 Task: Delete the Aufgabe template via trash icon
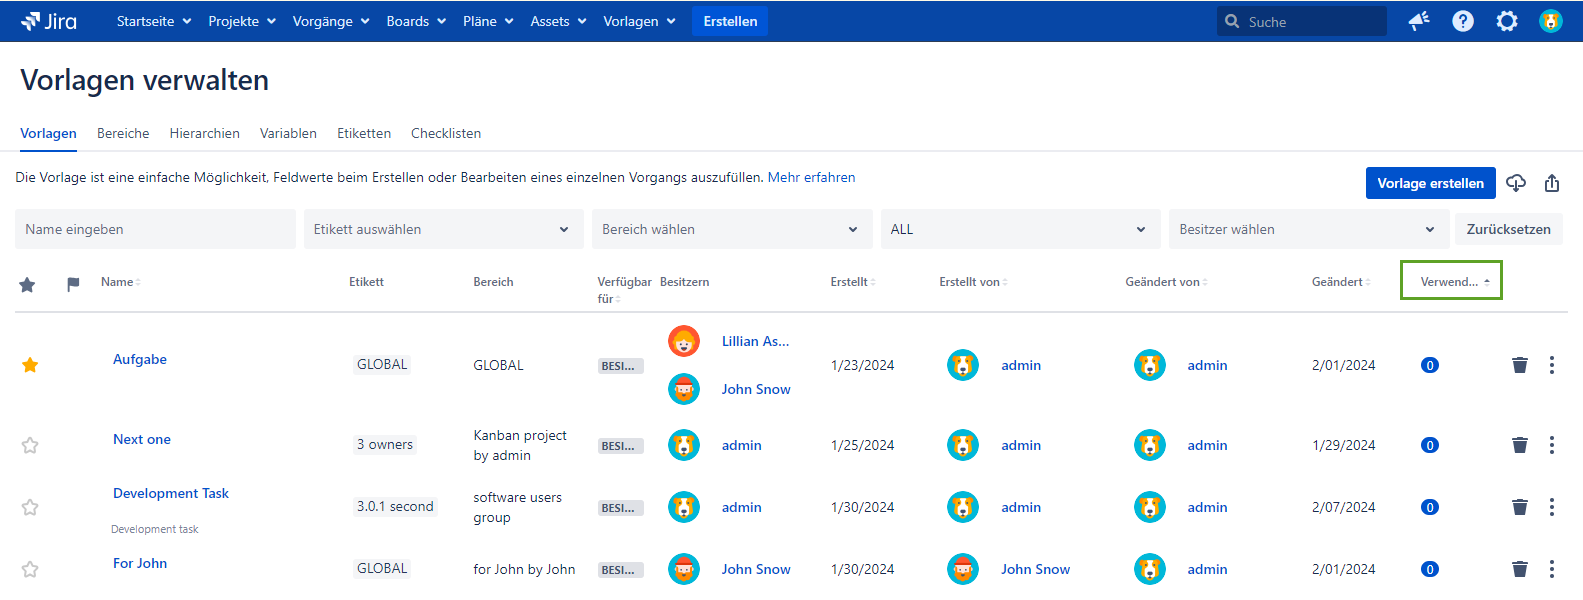pos(1519,365)
